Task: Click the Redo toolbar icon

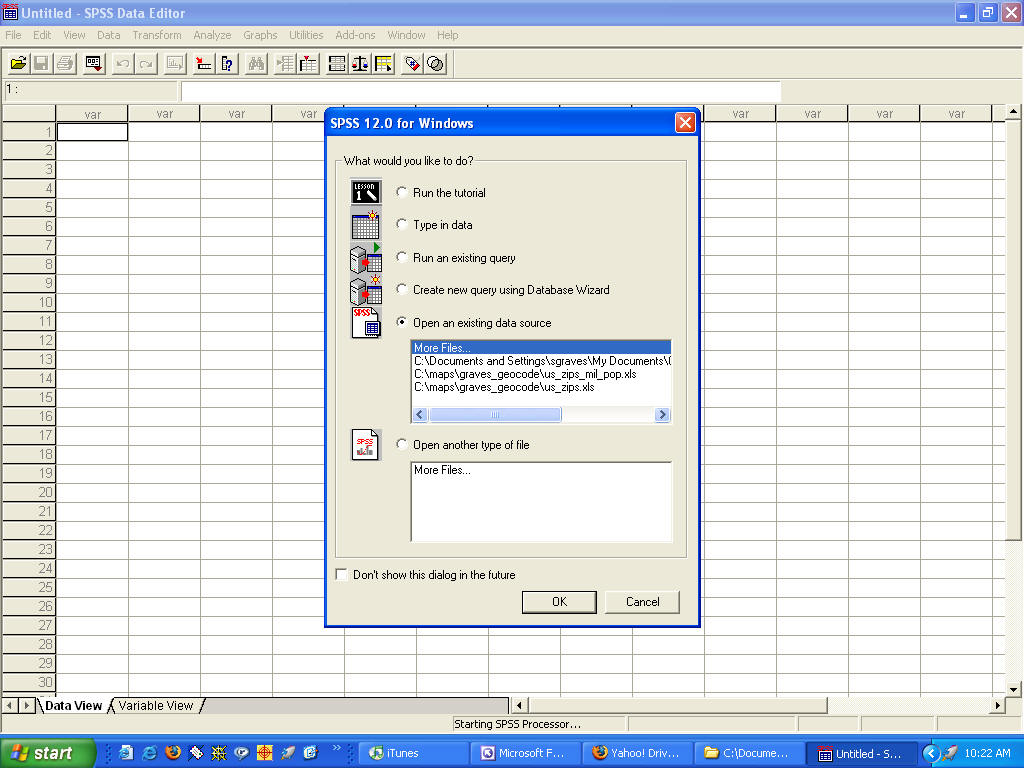Action: [146, 63]
